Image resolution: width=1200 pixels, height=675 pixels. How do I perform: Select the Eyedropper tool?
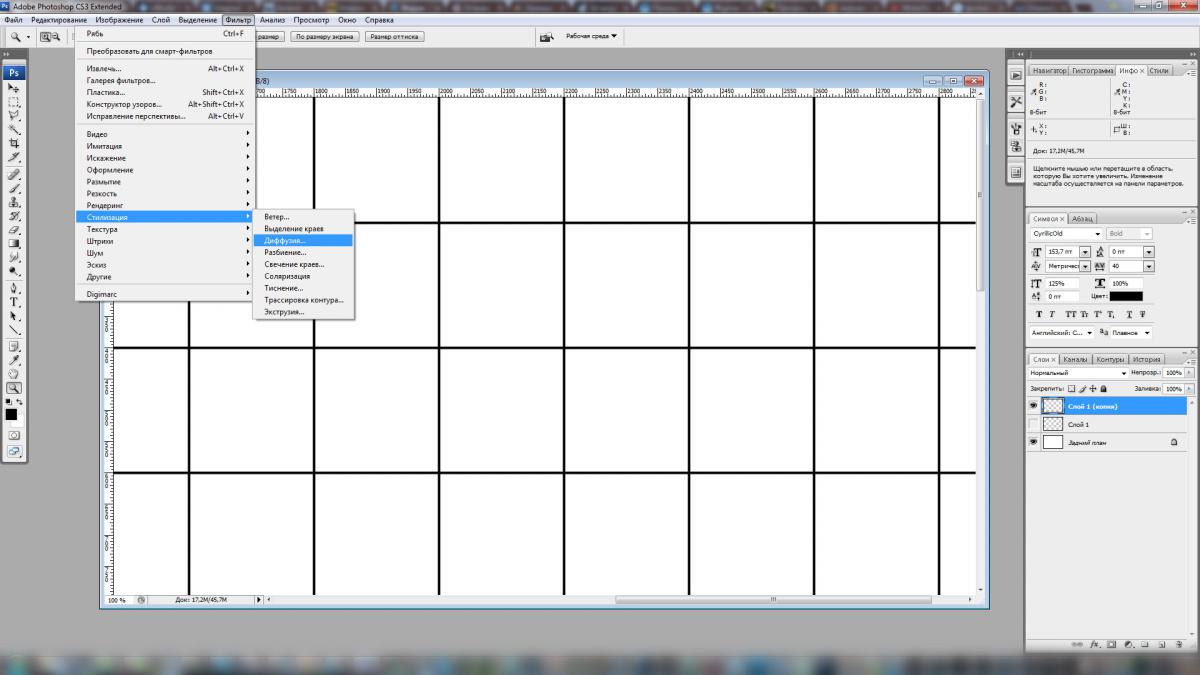15,360
